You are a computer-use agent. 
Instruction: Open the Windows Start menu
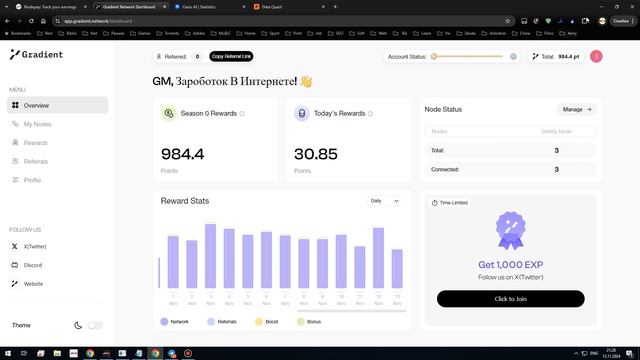coord(8,353)
